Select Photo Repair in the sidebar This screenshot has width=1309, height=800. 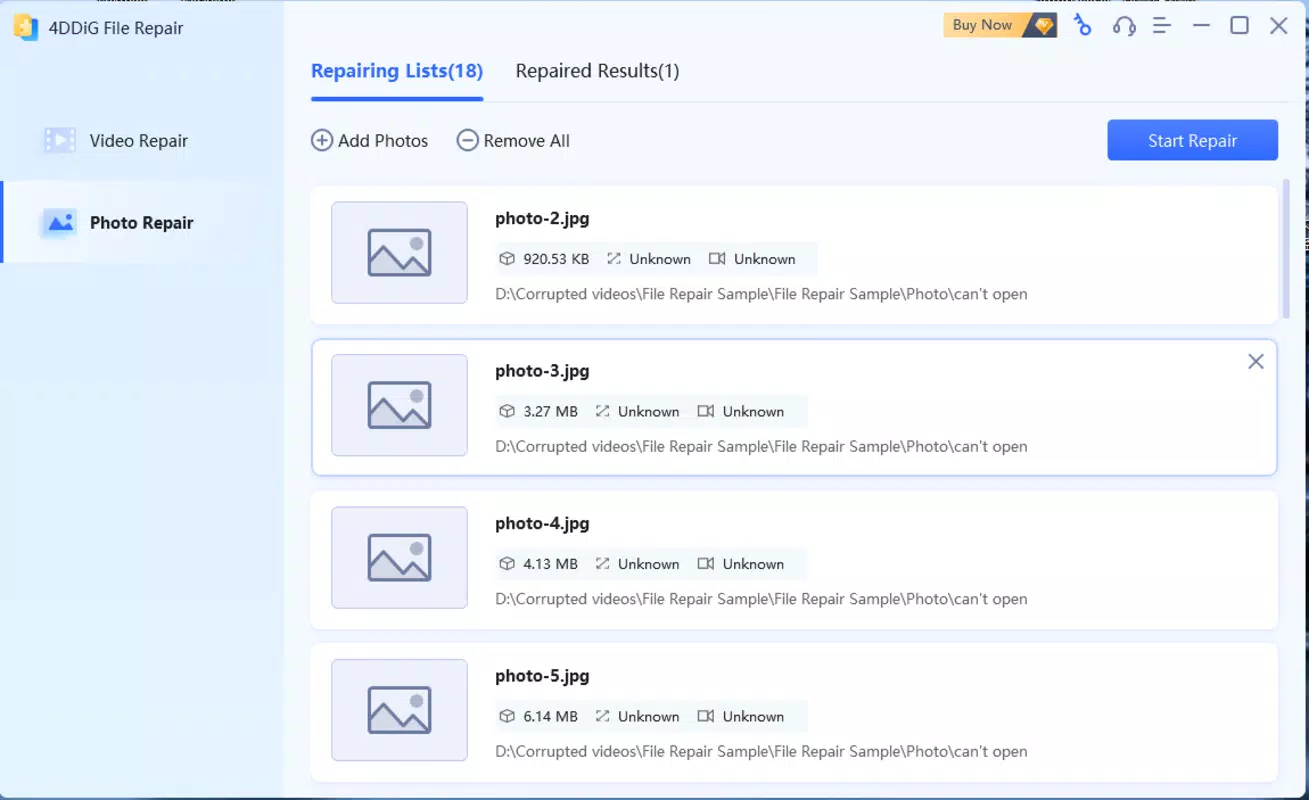click(x=142, y=222)
